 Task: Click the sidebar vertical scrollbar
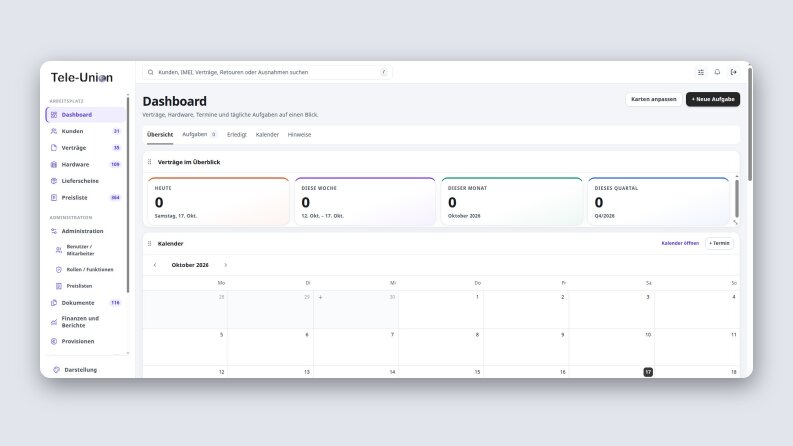click(127, 195)
